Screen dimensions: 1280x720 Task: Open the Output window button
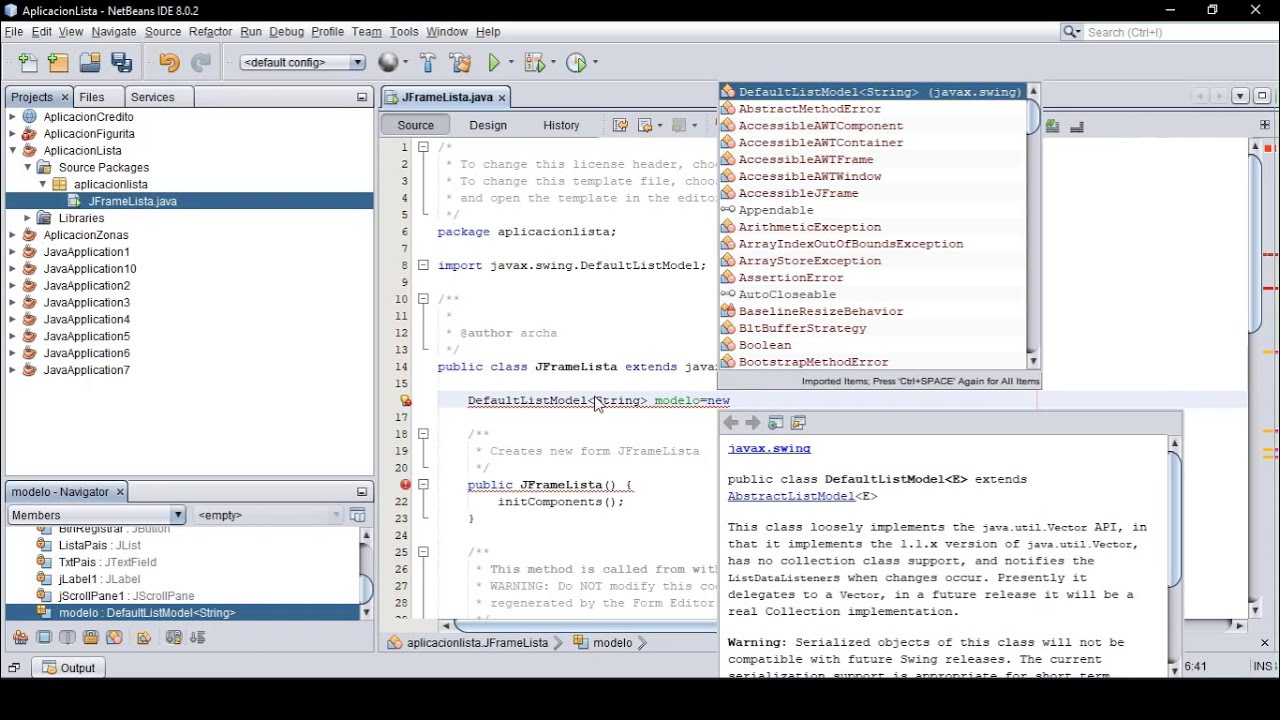tap(68, 668)
